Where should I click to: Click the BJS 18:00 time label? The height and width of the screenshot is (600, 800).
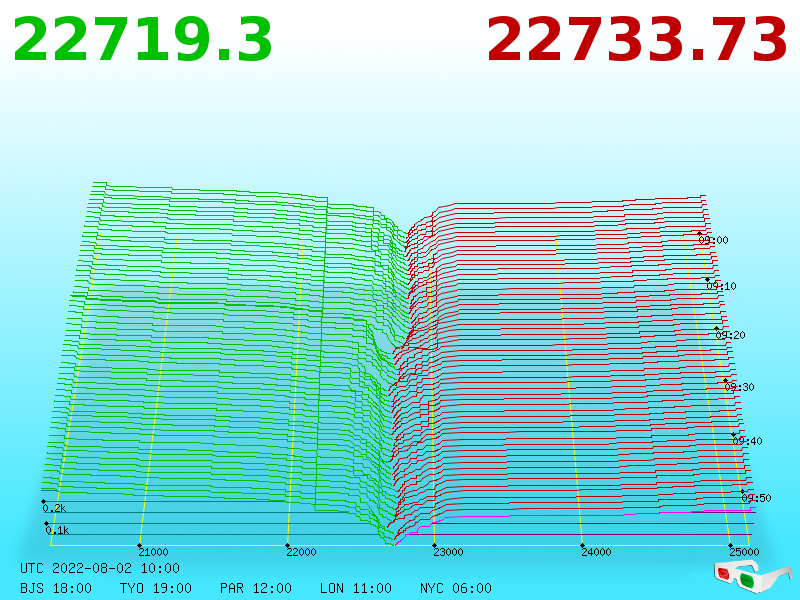tap(56, 588)
